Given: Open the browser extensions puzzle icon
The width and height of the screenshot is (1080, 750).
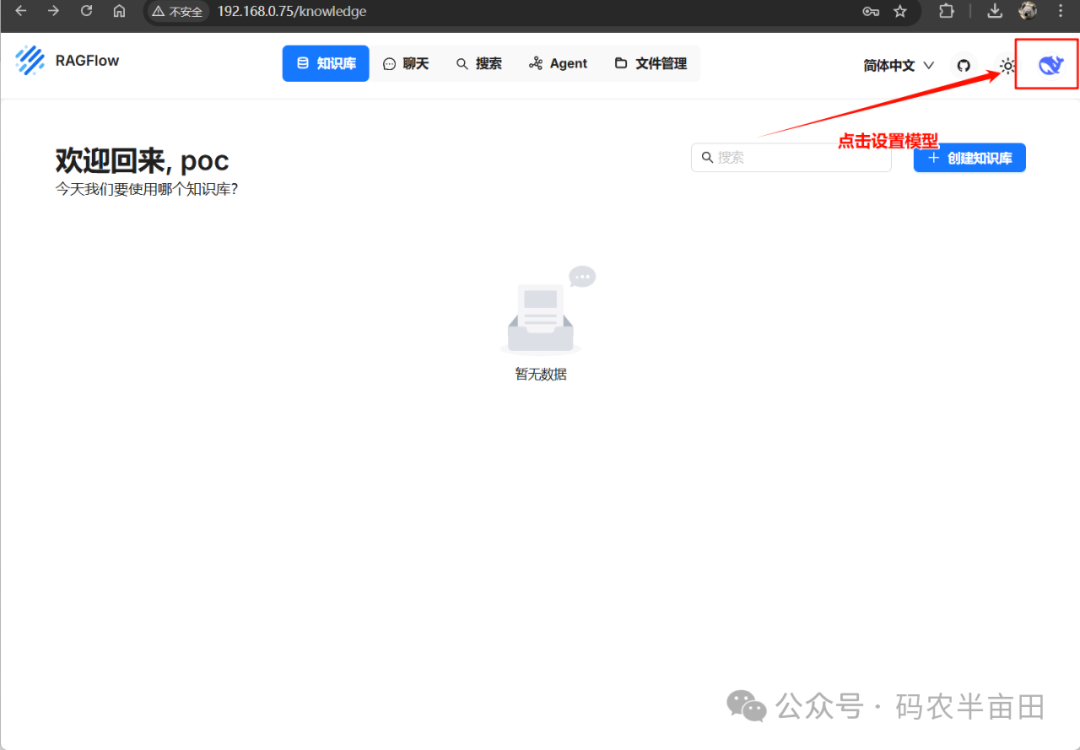Looking at the screenshot, I should pyautogui.click(x=946, y=11).
